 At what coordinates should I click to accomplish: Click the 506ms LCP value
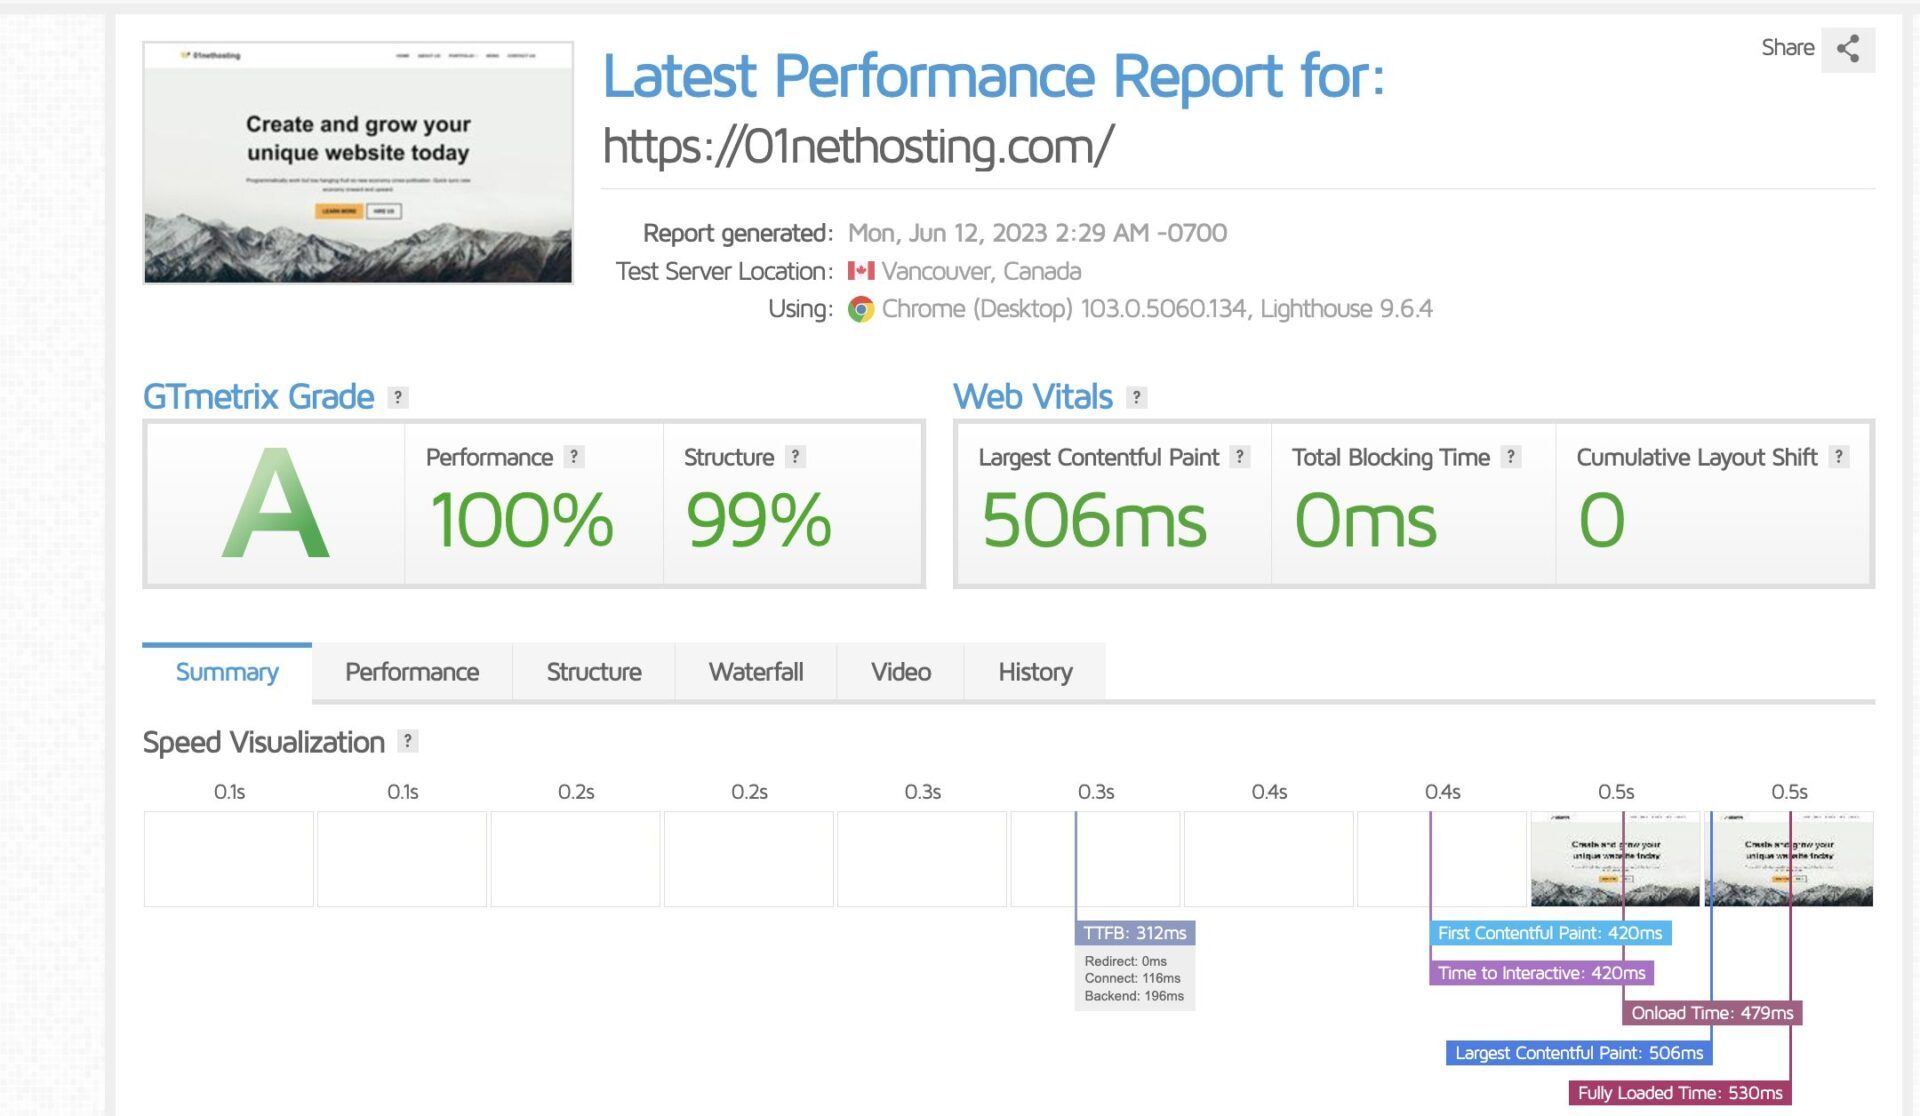1094,520
